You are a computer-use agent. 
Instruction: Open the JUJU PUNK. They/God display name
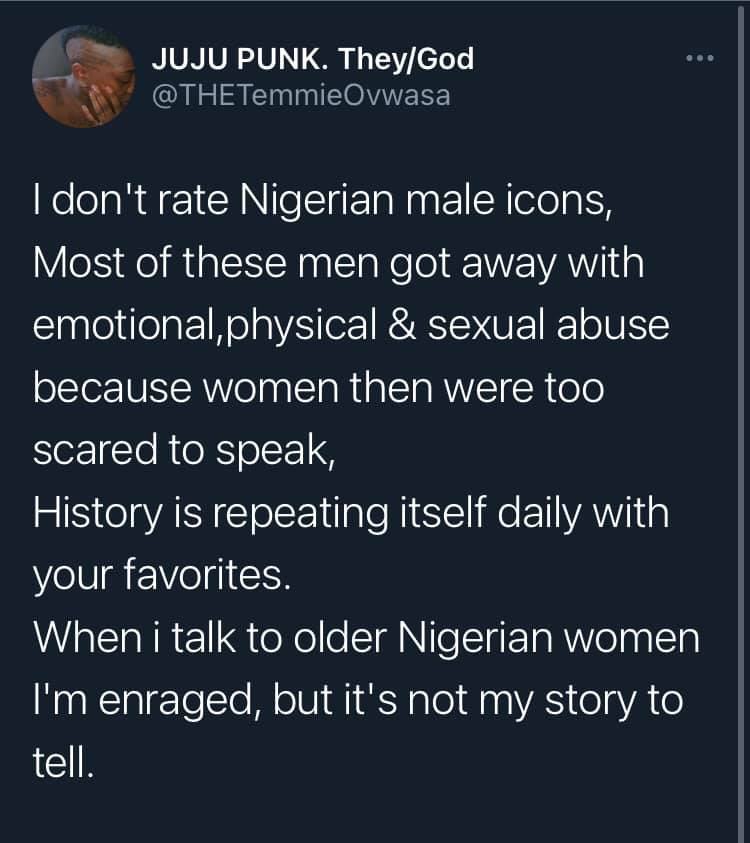[312, 60]
